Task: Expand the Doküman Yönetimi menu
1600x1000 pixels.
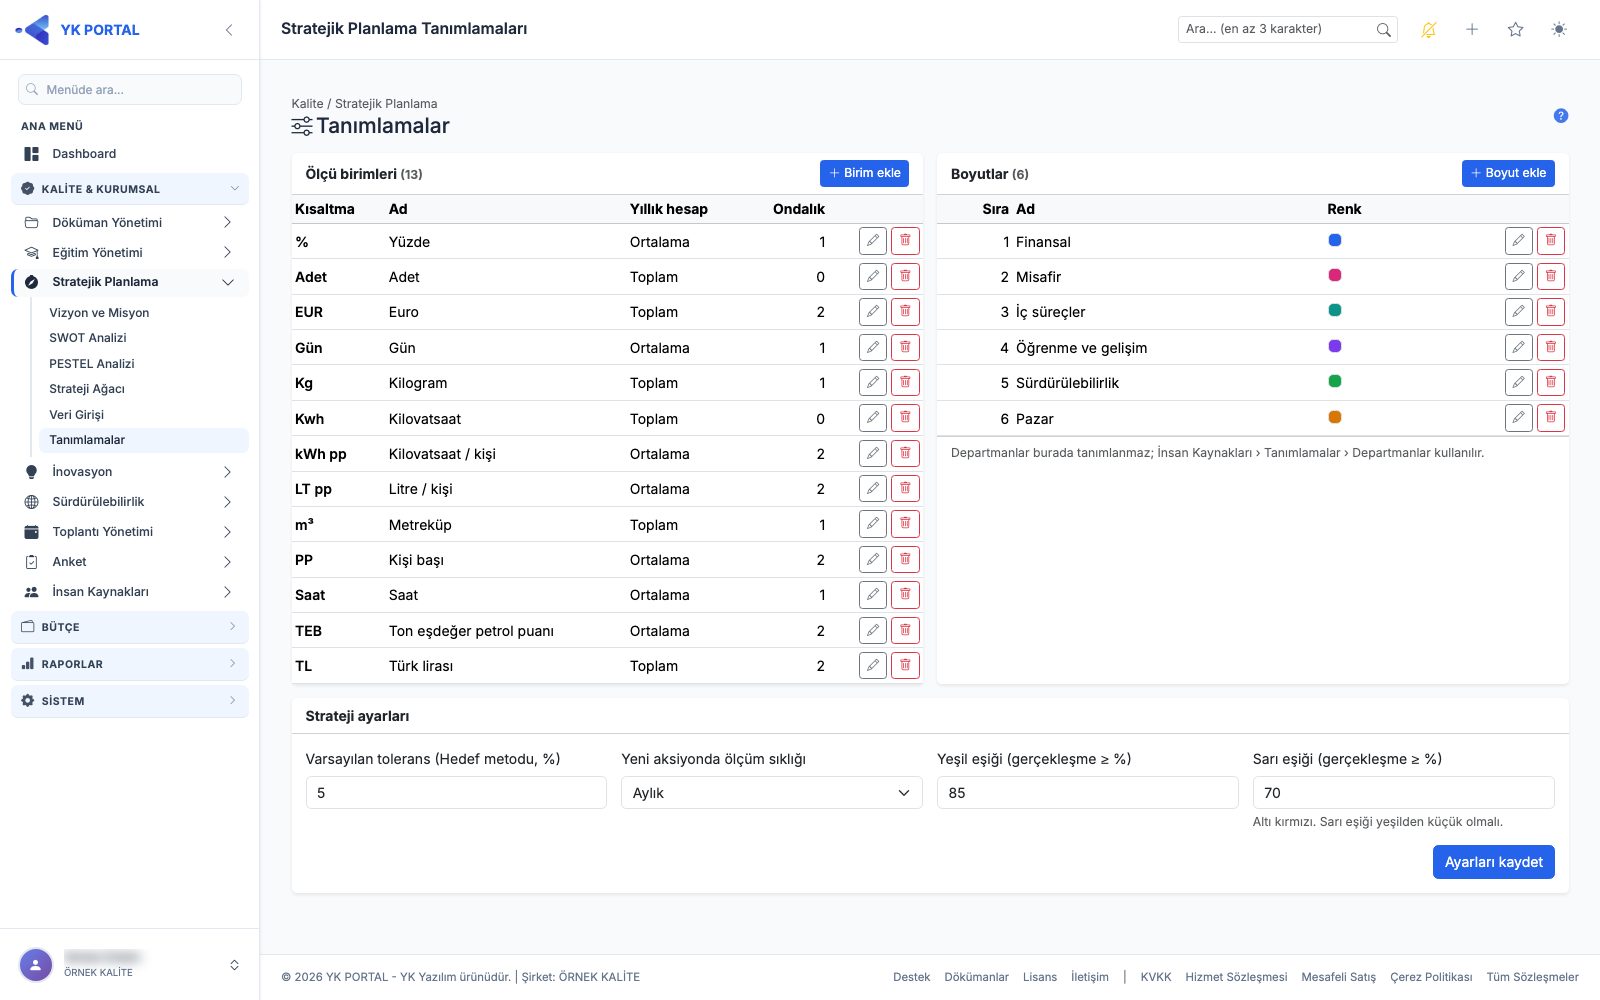Action: pos(130,222)
